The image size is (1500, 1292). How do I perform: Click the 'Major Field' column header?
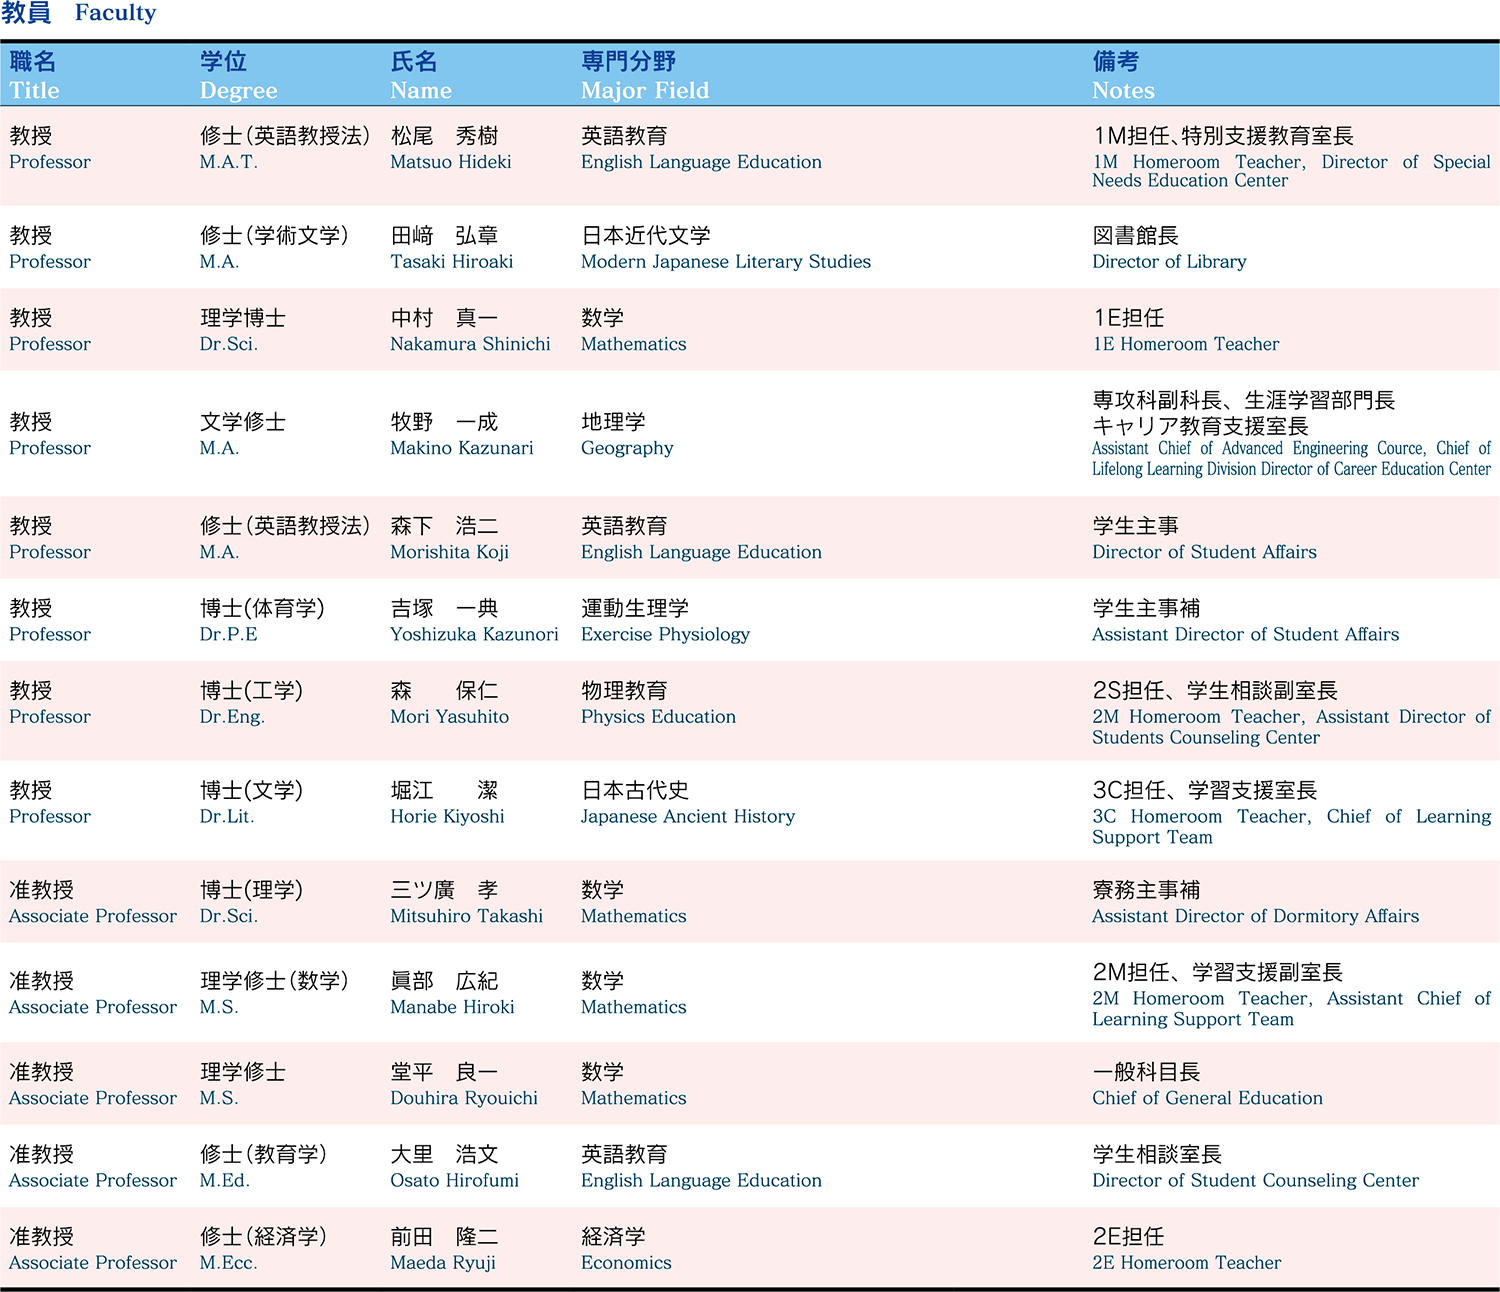click(x=645, y=91)
